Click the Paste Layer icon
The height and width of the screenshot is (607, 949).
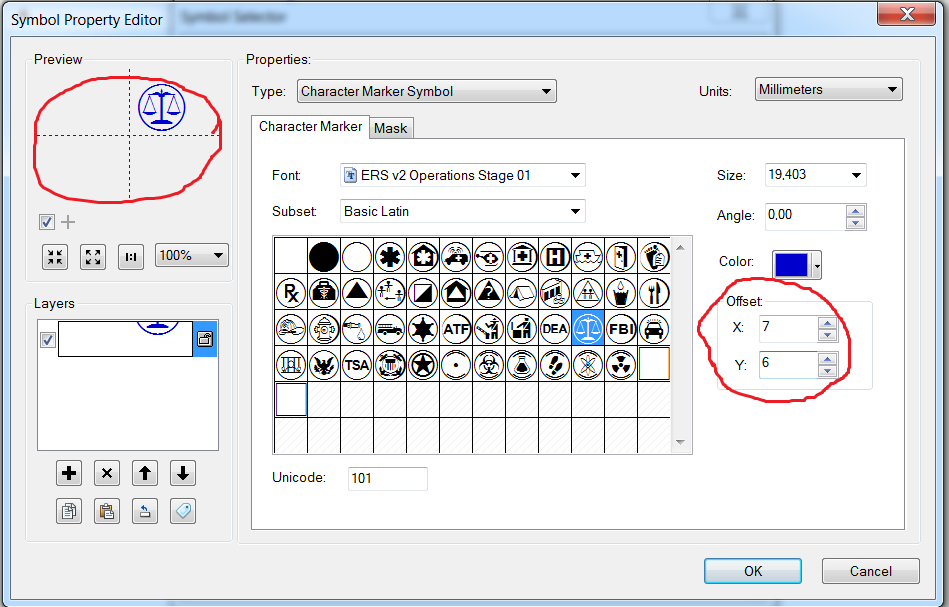point(107,511)
